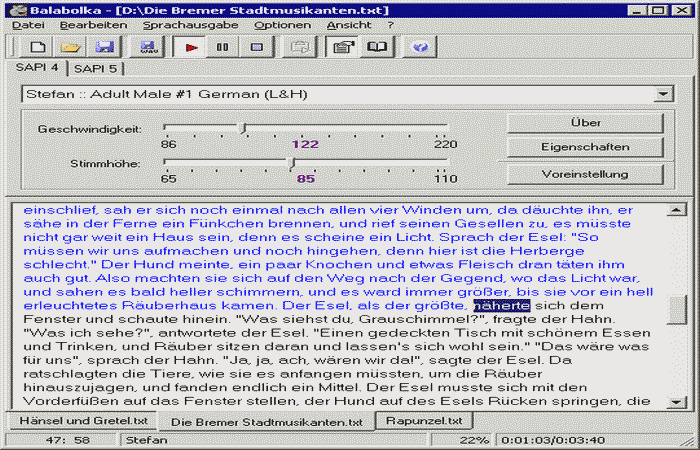This screenshot has width=700, height=450.
Task: Toggle the voice settings panel icon
Action: pyautogui.click(x=343, y=47)
